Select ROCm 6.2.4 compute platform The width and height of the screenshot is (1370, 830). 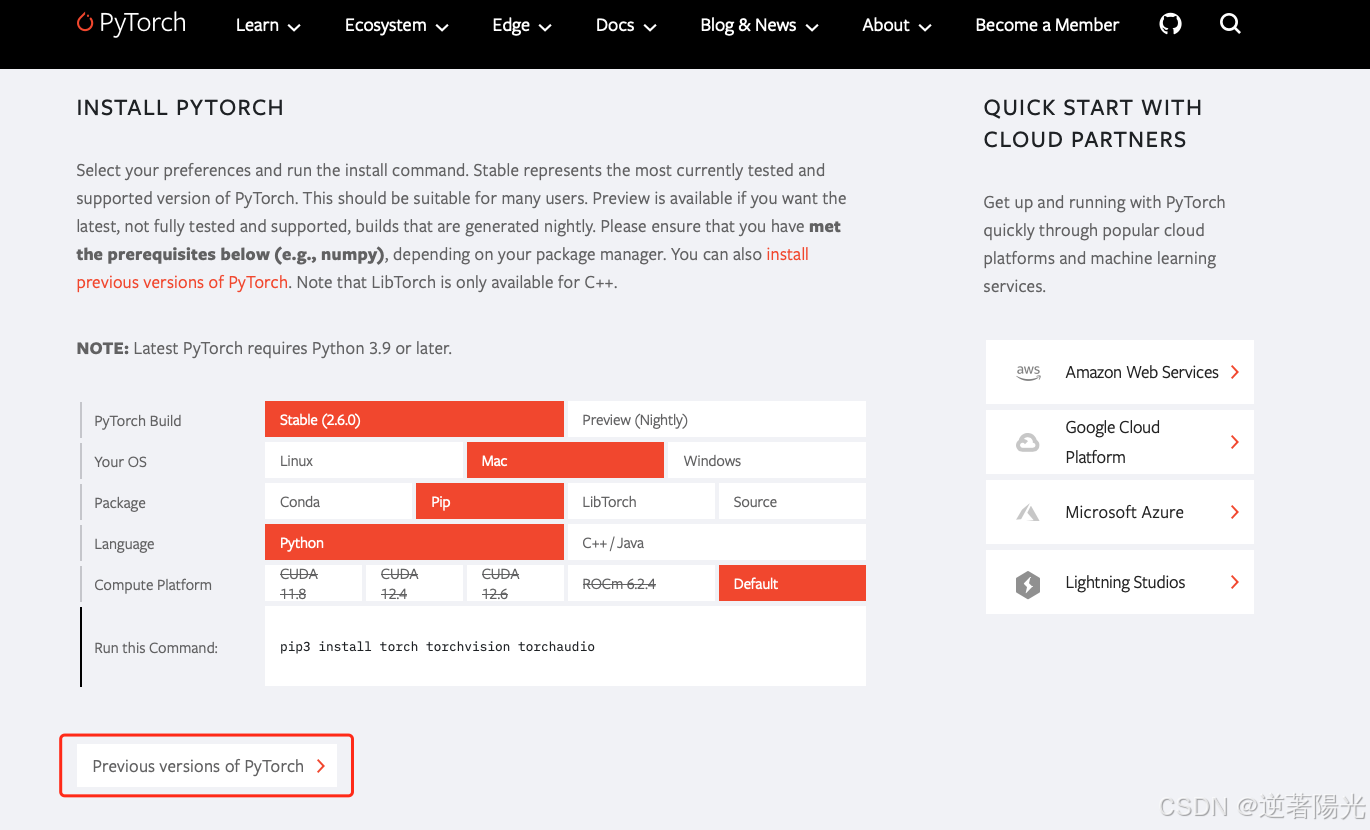[641, 583]
